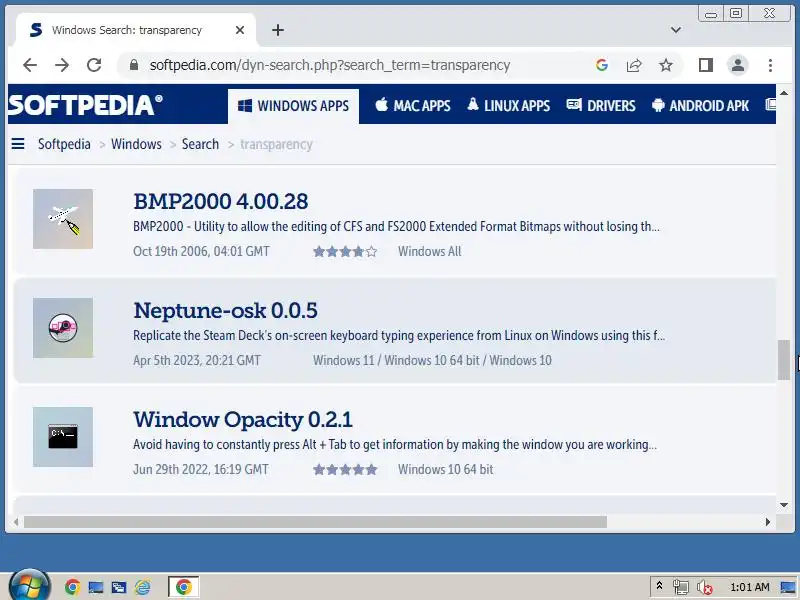Click horizontal scrollbar left arrow
800x600 pixels.
click(16, 522)
